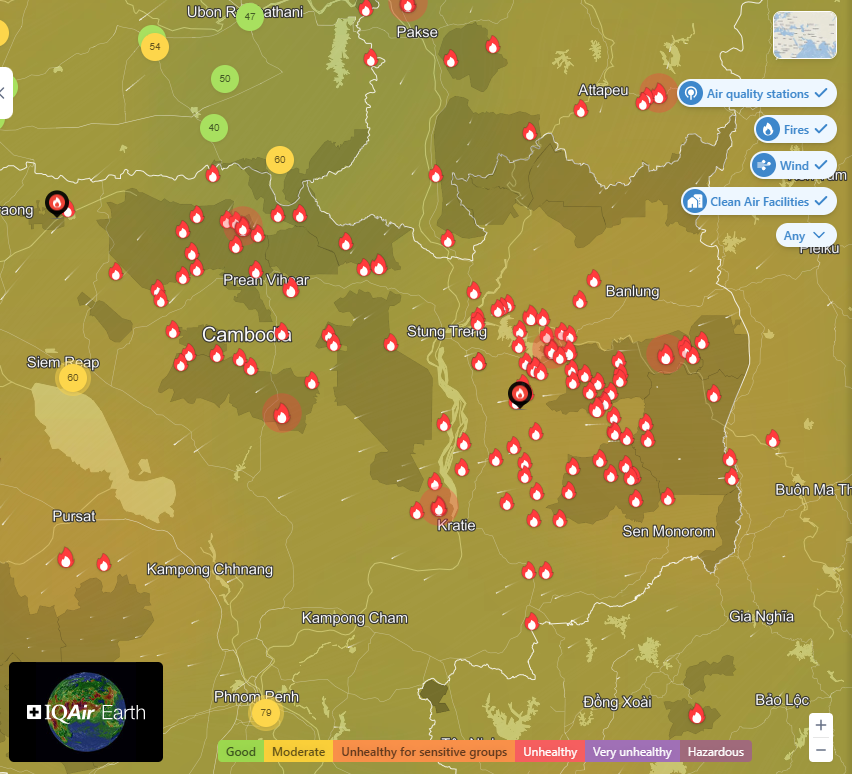Disable the Fires layer

(x=795, y=130)
